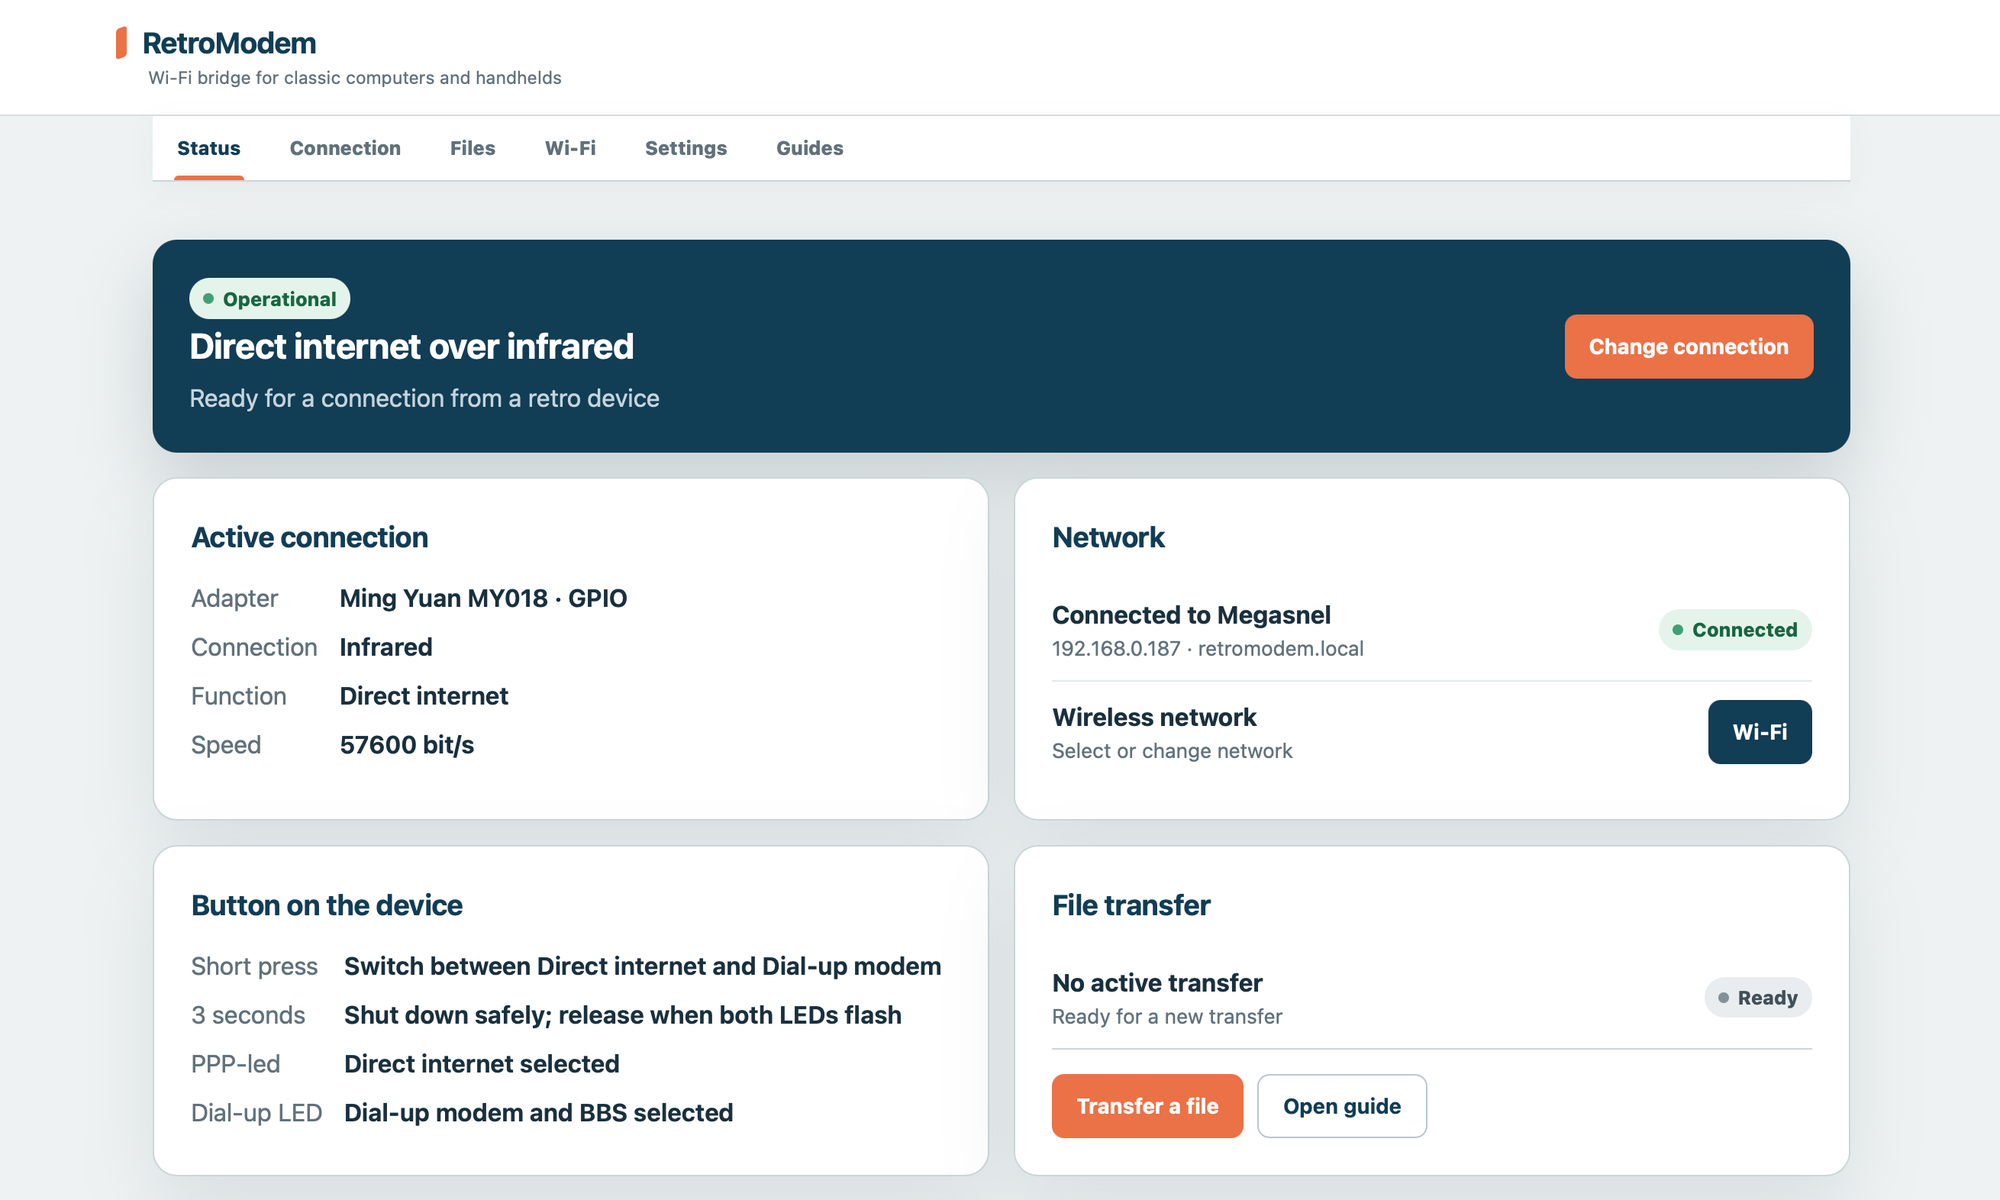Viewport: 2000px width, 1200px height.
Task: Click the 'File transfer' card heading
Action: pos(1131,906)
